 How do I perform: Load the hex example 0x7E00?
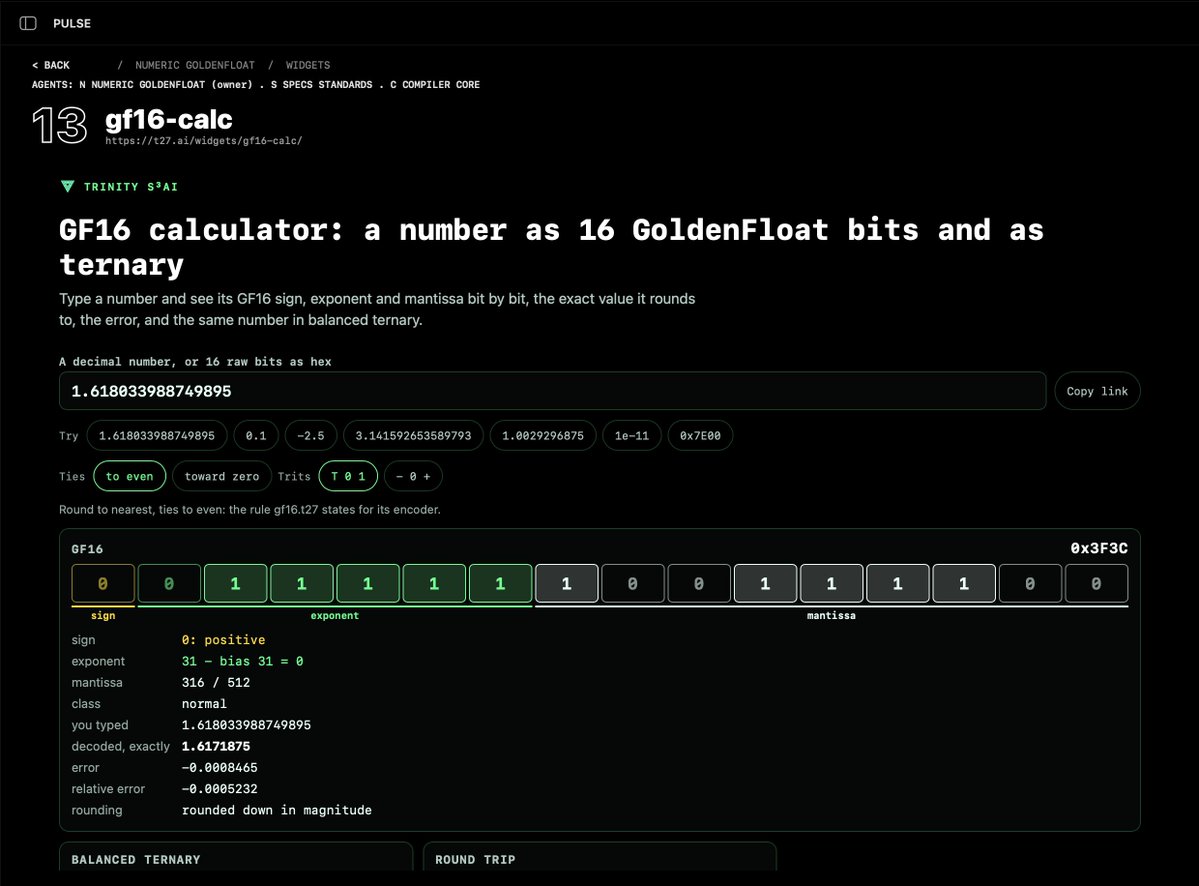[700, 435]
